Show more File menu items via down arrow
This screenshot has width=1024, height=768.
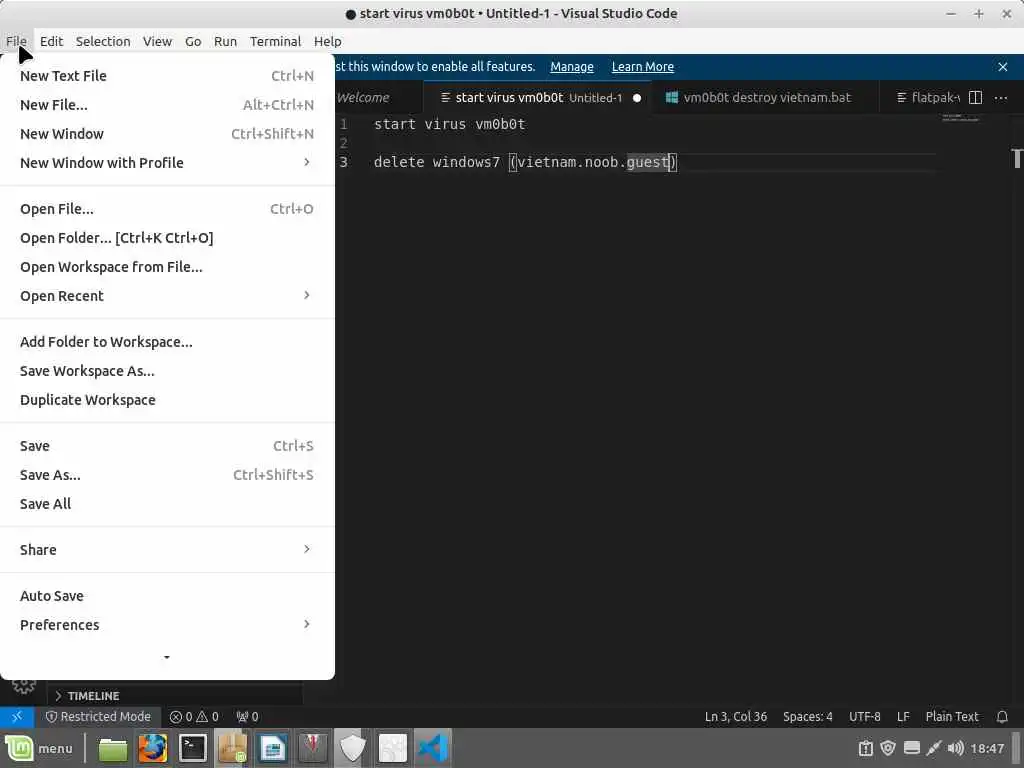(x=167, y=658)
